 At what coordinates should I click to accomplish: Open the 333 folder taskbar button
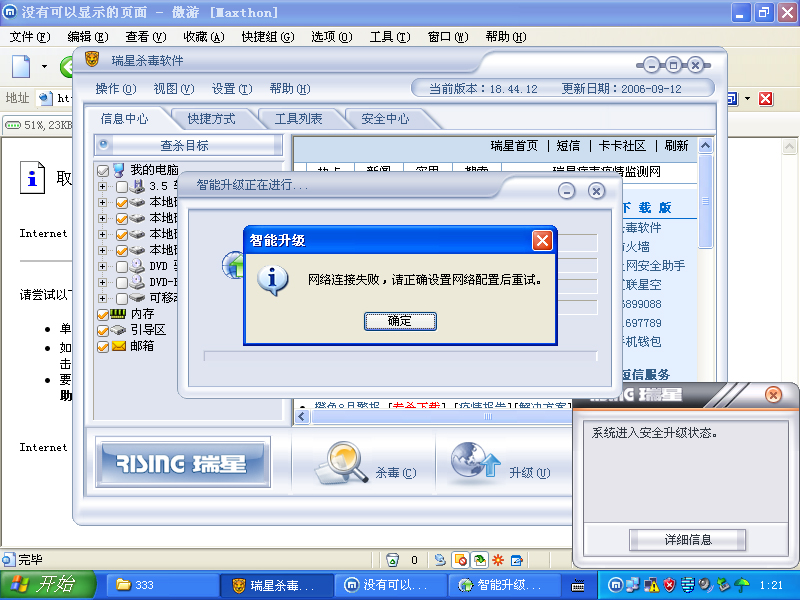coord(162,585)
